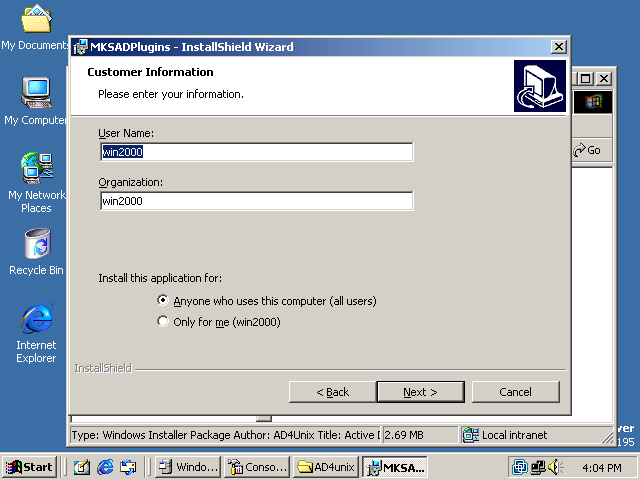Launch Internet Explorer from quick launch
Screen dimensions: 640x480
tap(105, 467)
